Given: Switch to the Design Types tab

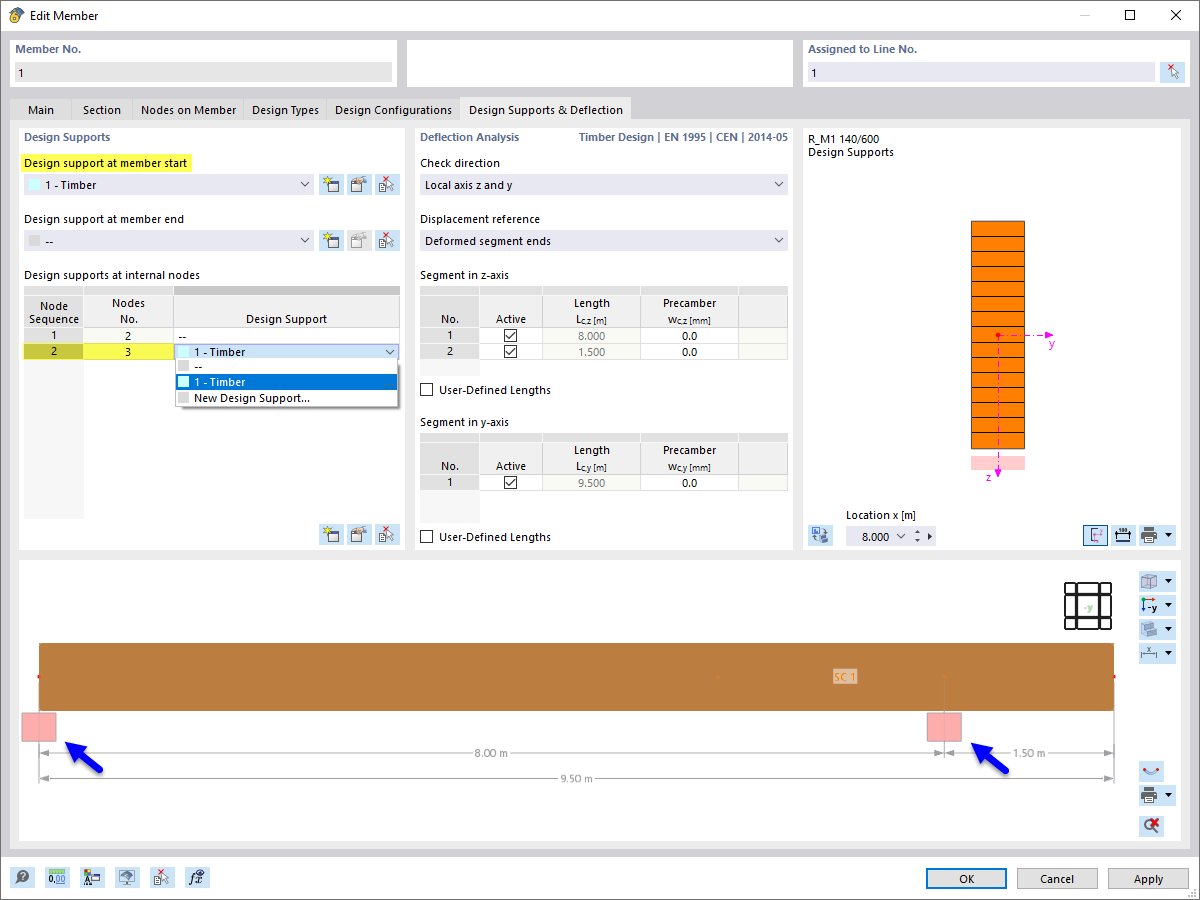Looking at the screenshot, I should point(284,110).
